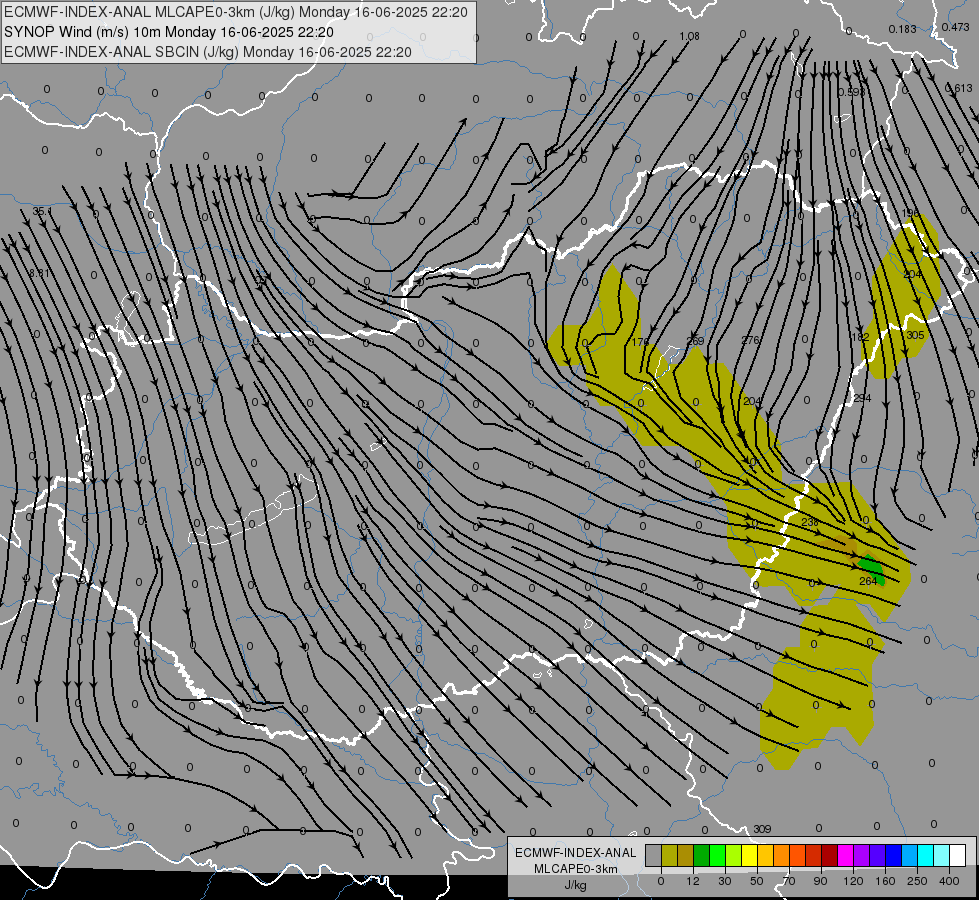This screenshot has height=900, width=979.
Task: Click the map value 182
Action: (860, 337)
